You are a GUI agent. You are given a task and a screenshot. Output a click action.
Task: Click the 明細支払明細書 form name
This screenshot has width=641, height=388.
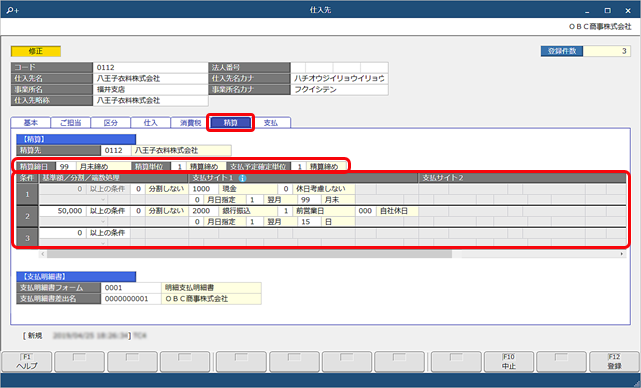tap(211, 288)
